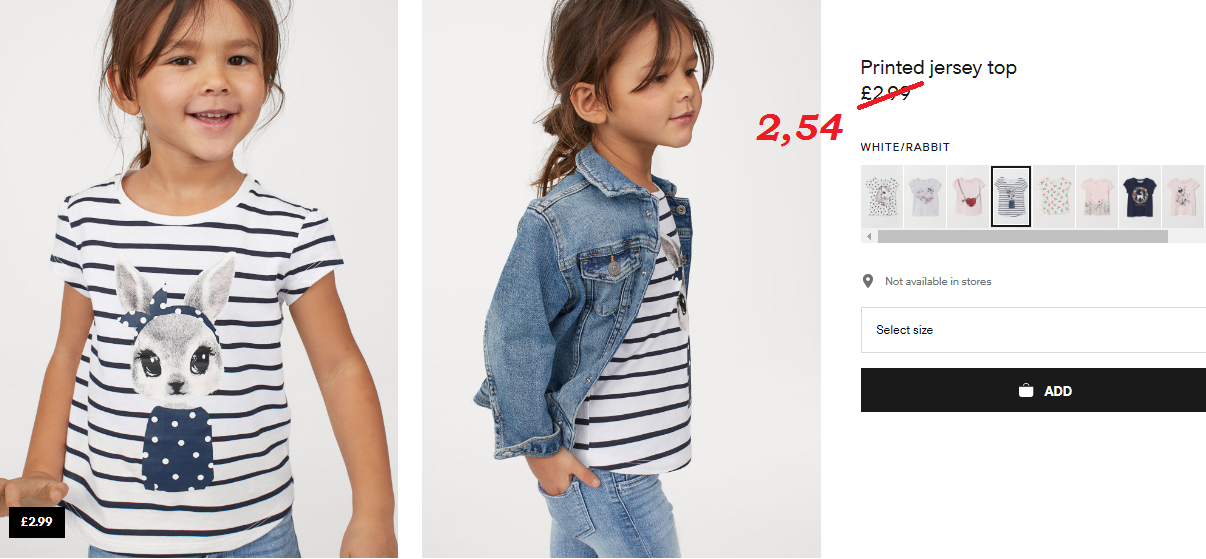This screenshot has width=1206, height=559.
Task: Open the side-view denim jacket photo
Action: (621, 279)
